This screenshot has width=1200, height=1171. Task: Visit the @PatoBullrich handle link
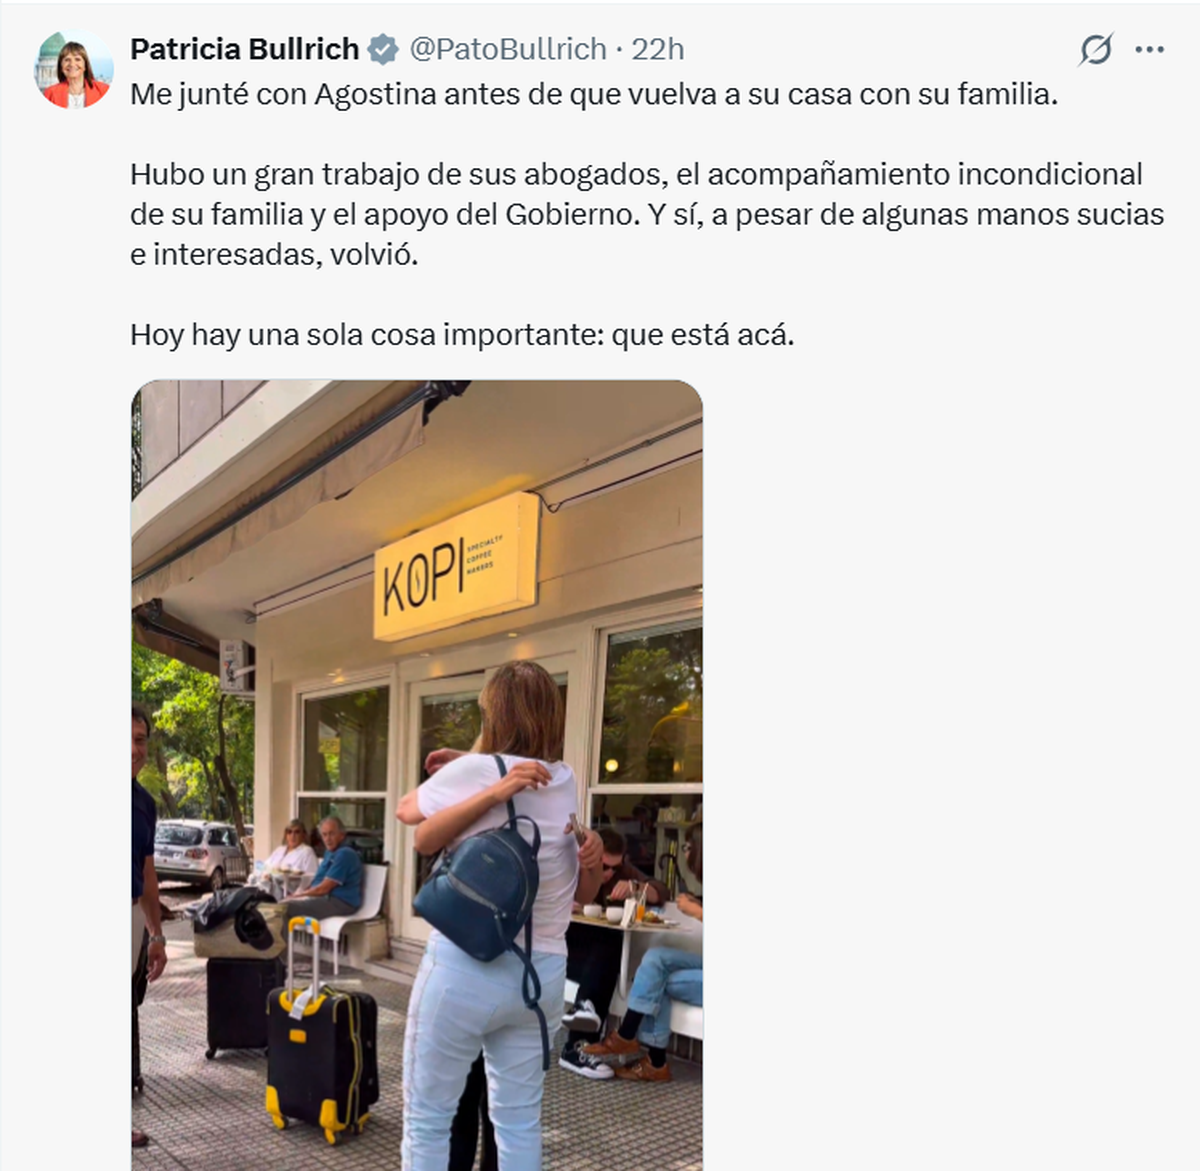point(508,49)
